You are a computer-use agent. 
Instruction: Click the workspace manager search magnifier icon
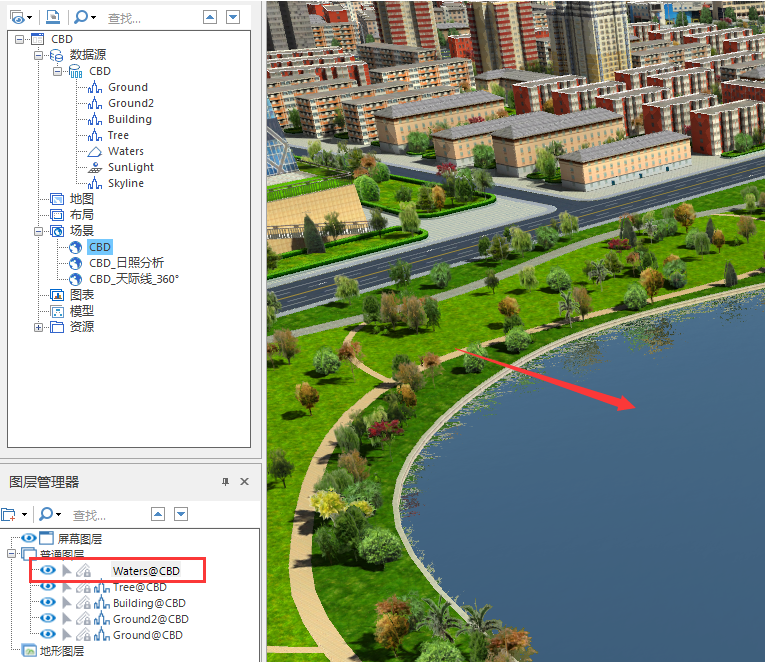click(81, 18)
